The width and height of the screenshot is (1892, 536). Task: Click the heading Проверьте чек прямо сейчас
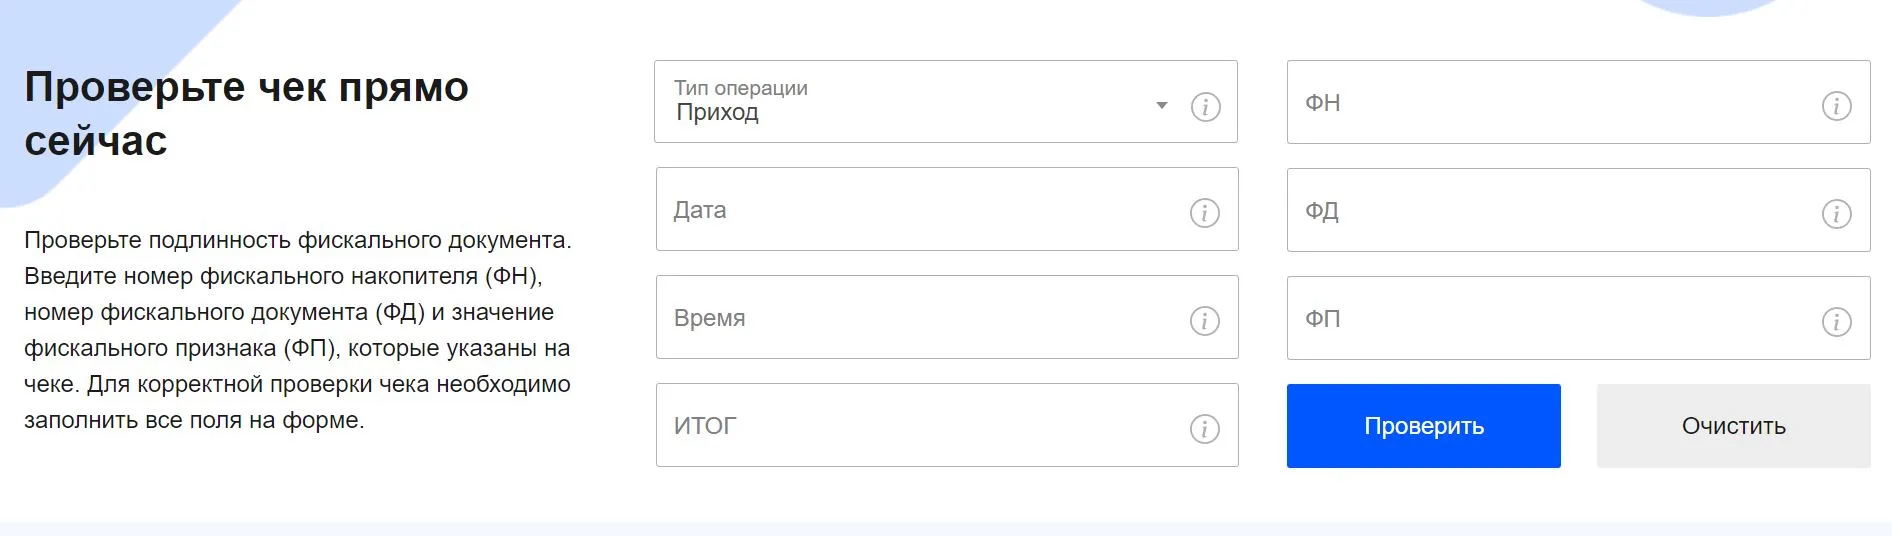click(246, 114)
